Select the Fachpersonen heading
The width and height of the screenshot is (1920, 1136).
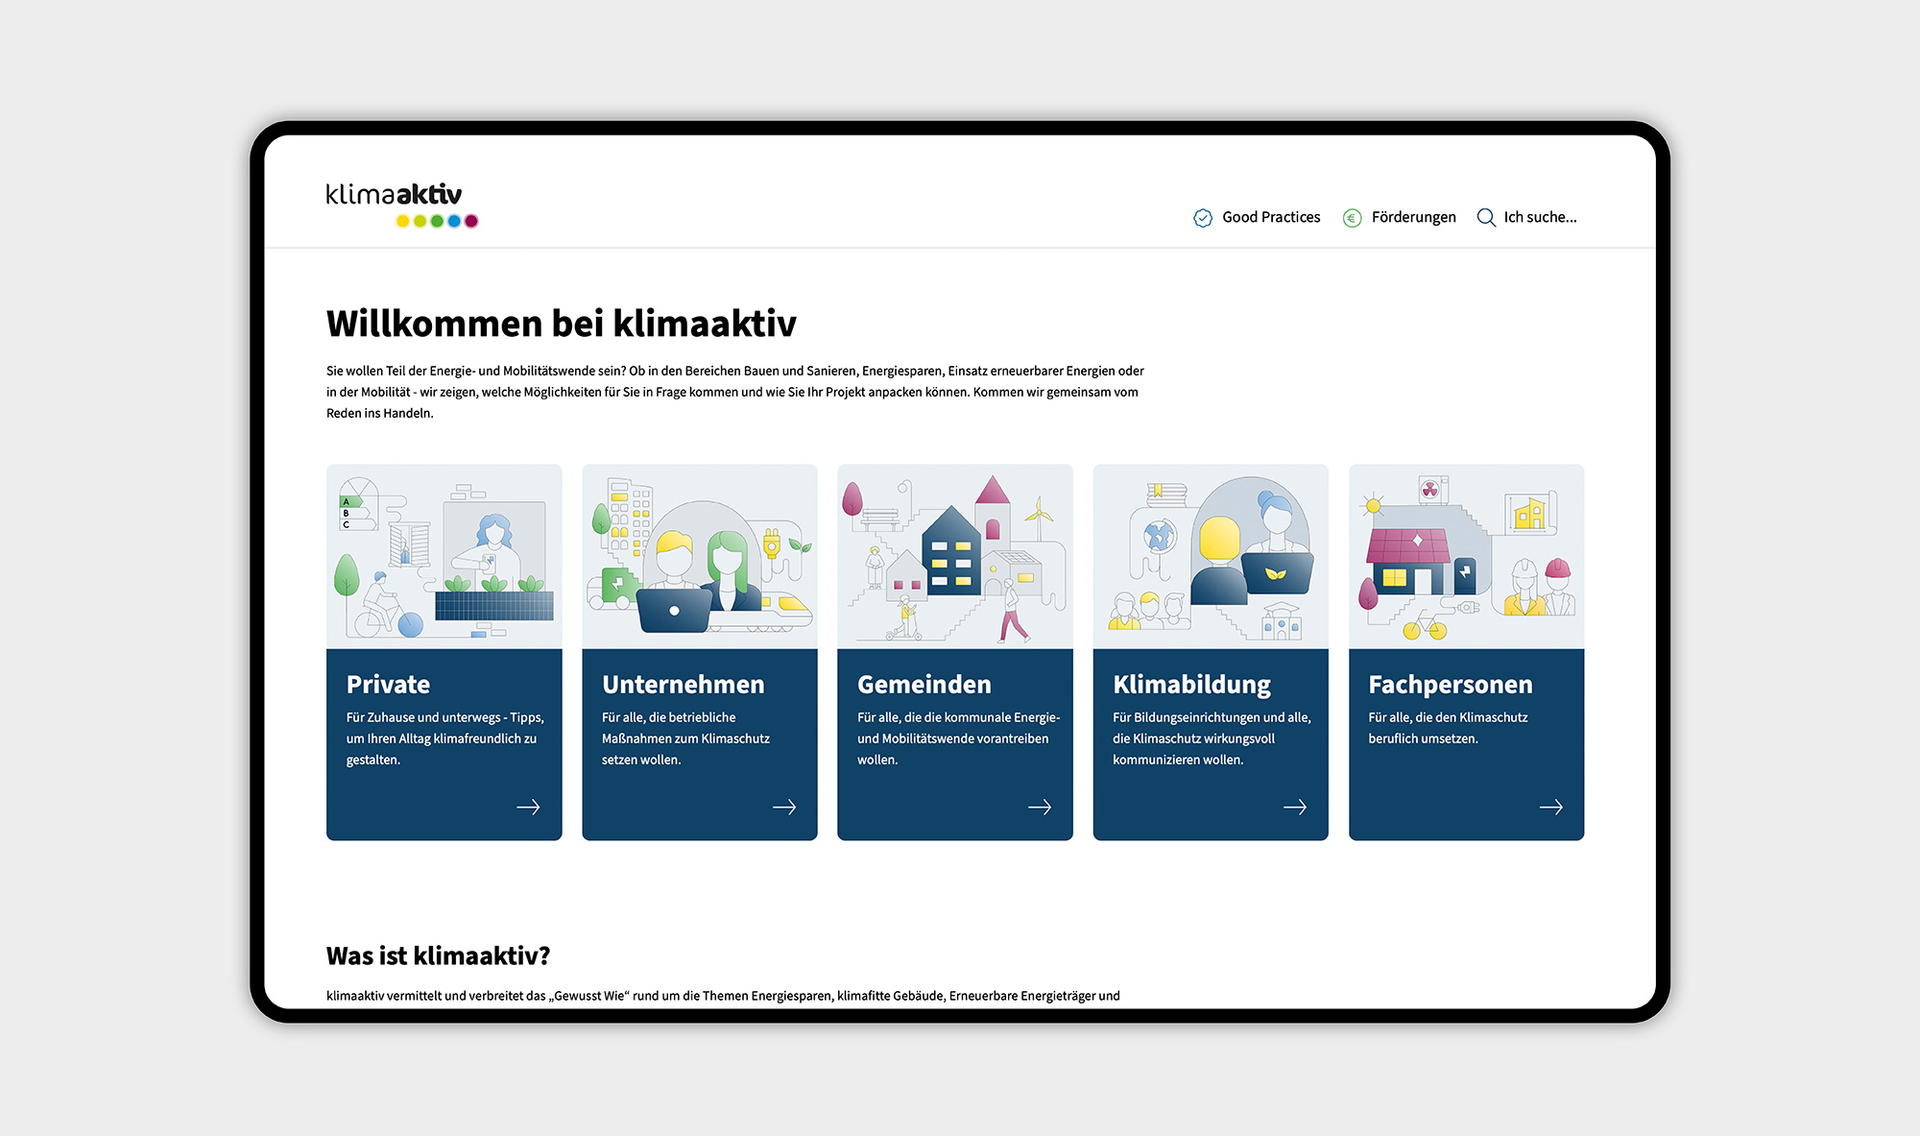coord(1450,685)
